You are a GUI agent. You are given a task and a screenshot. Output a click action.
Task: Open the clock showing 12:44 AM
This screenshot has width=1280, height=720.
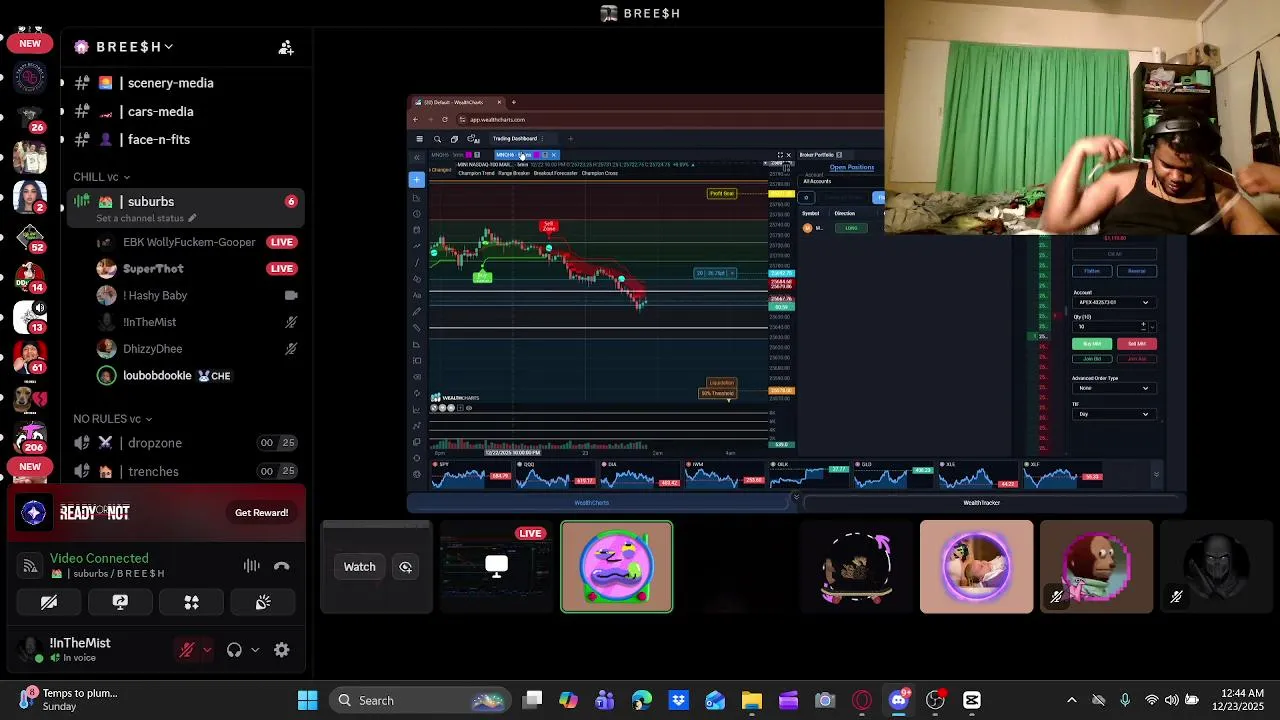tap(1239, 700)
